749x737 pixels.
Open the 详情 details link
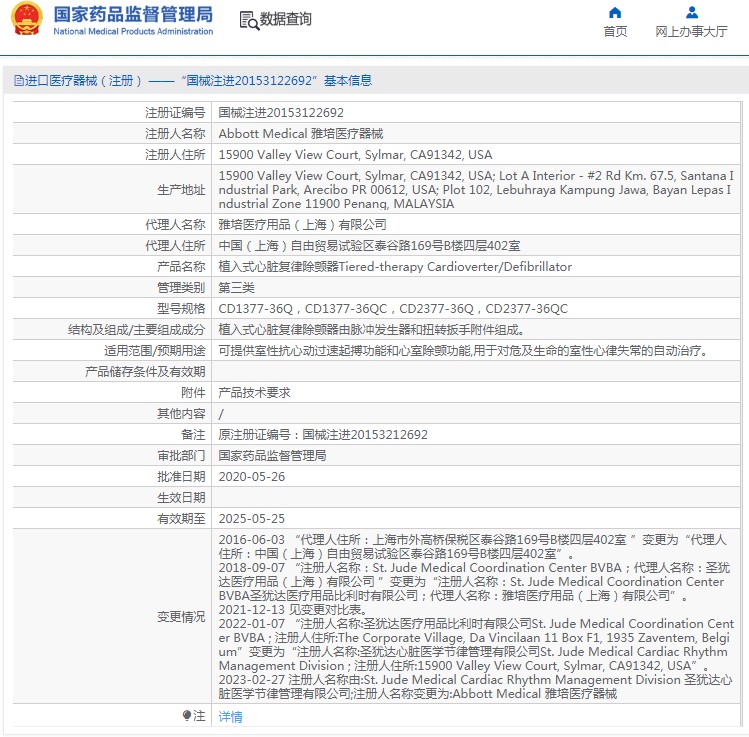pyautogui.click(x=230, y=716)
